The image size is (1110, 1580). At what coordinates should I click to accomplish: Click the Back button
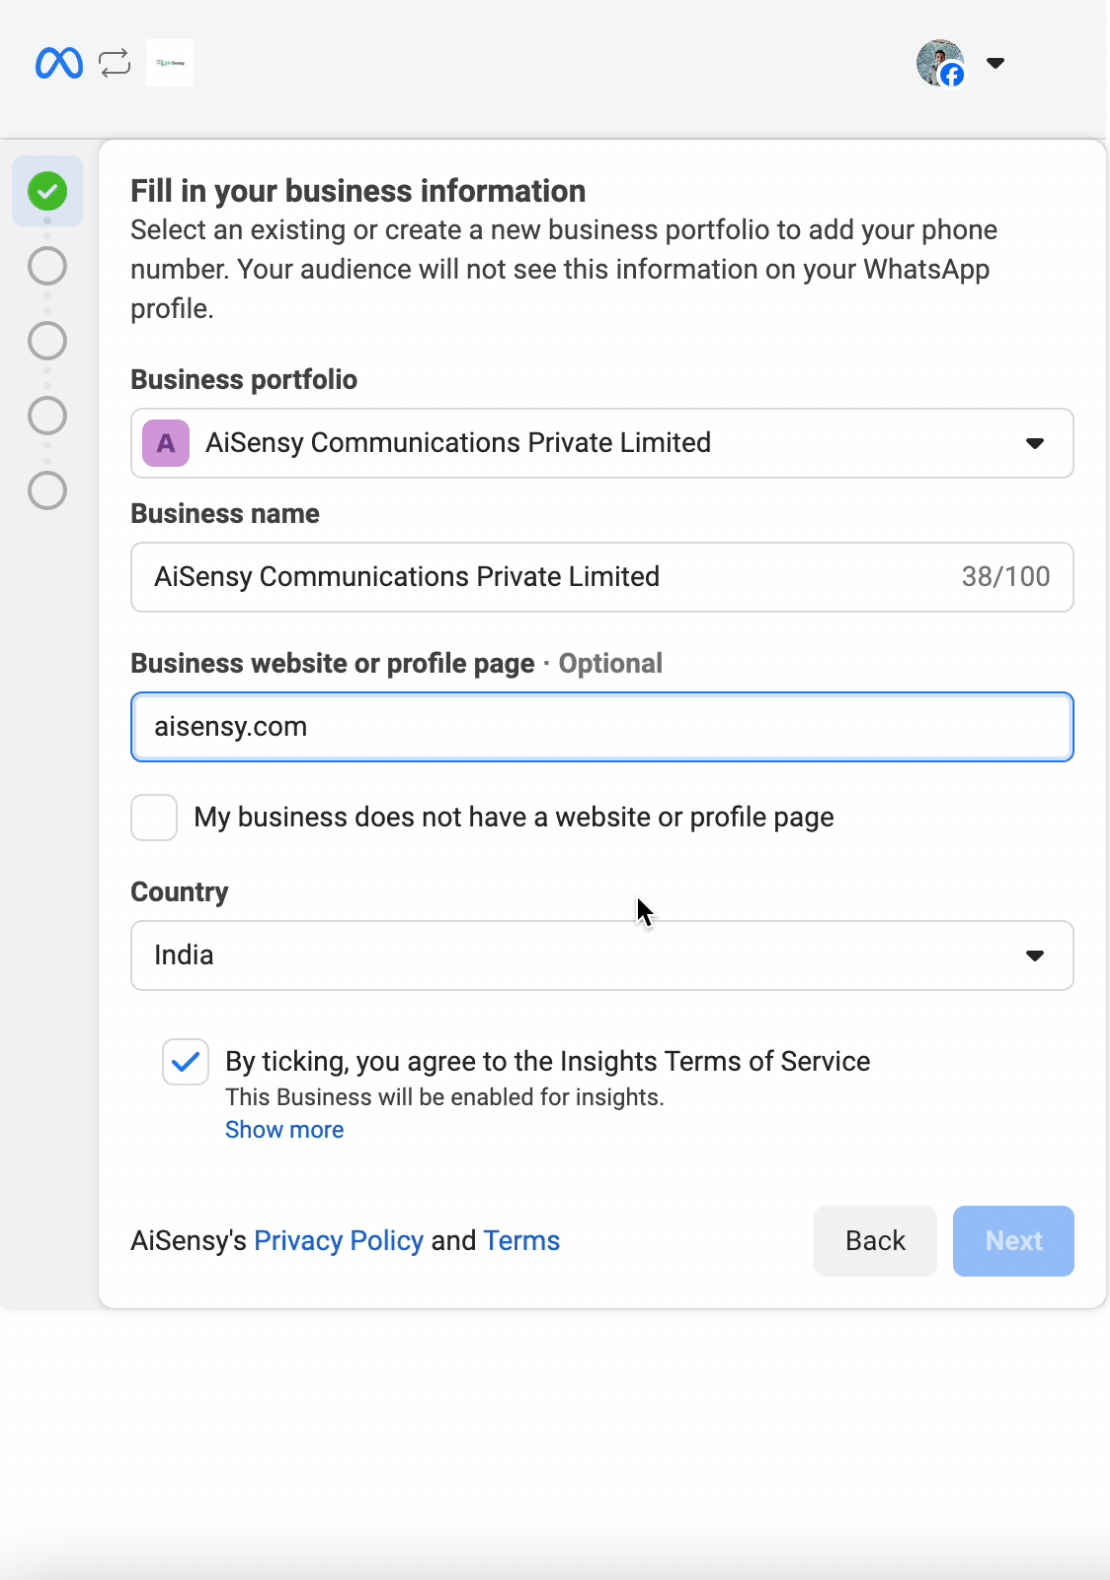875,1241
